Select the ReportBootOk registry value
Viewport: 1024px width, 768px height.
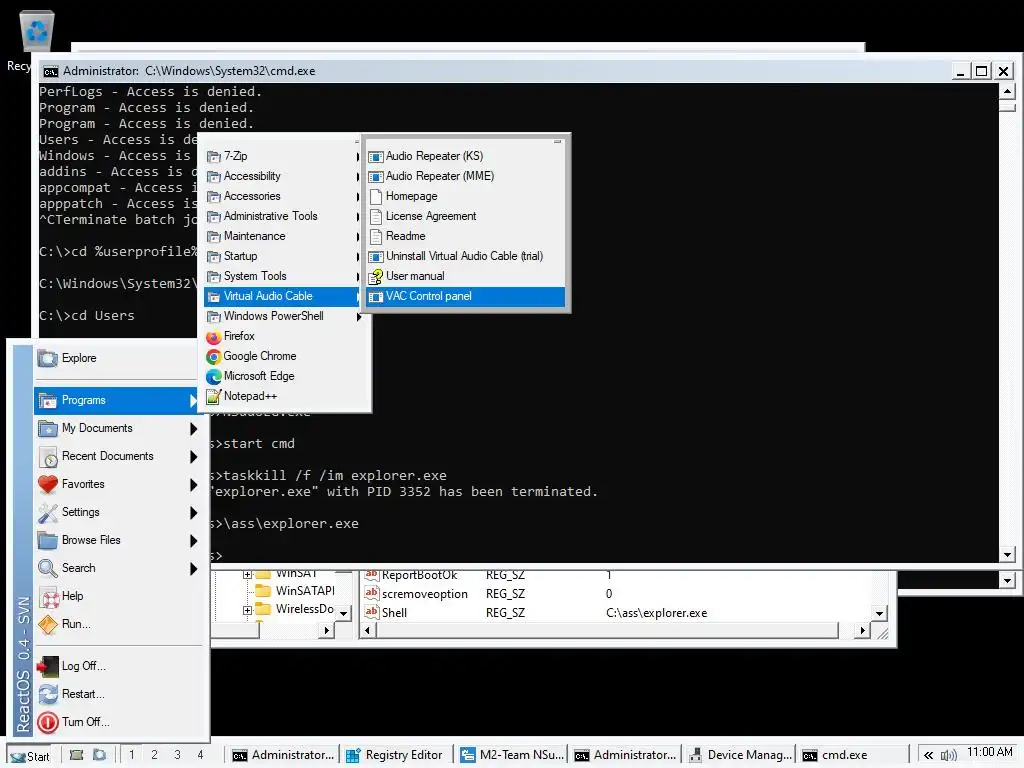[x=419, y=575]
